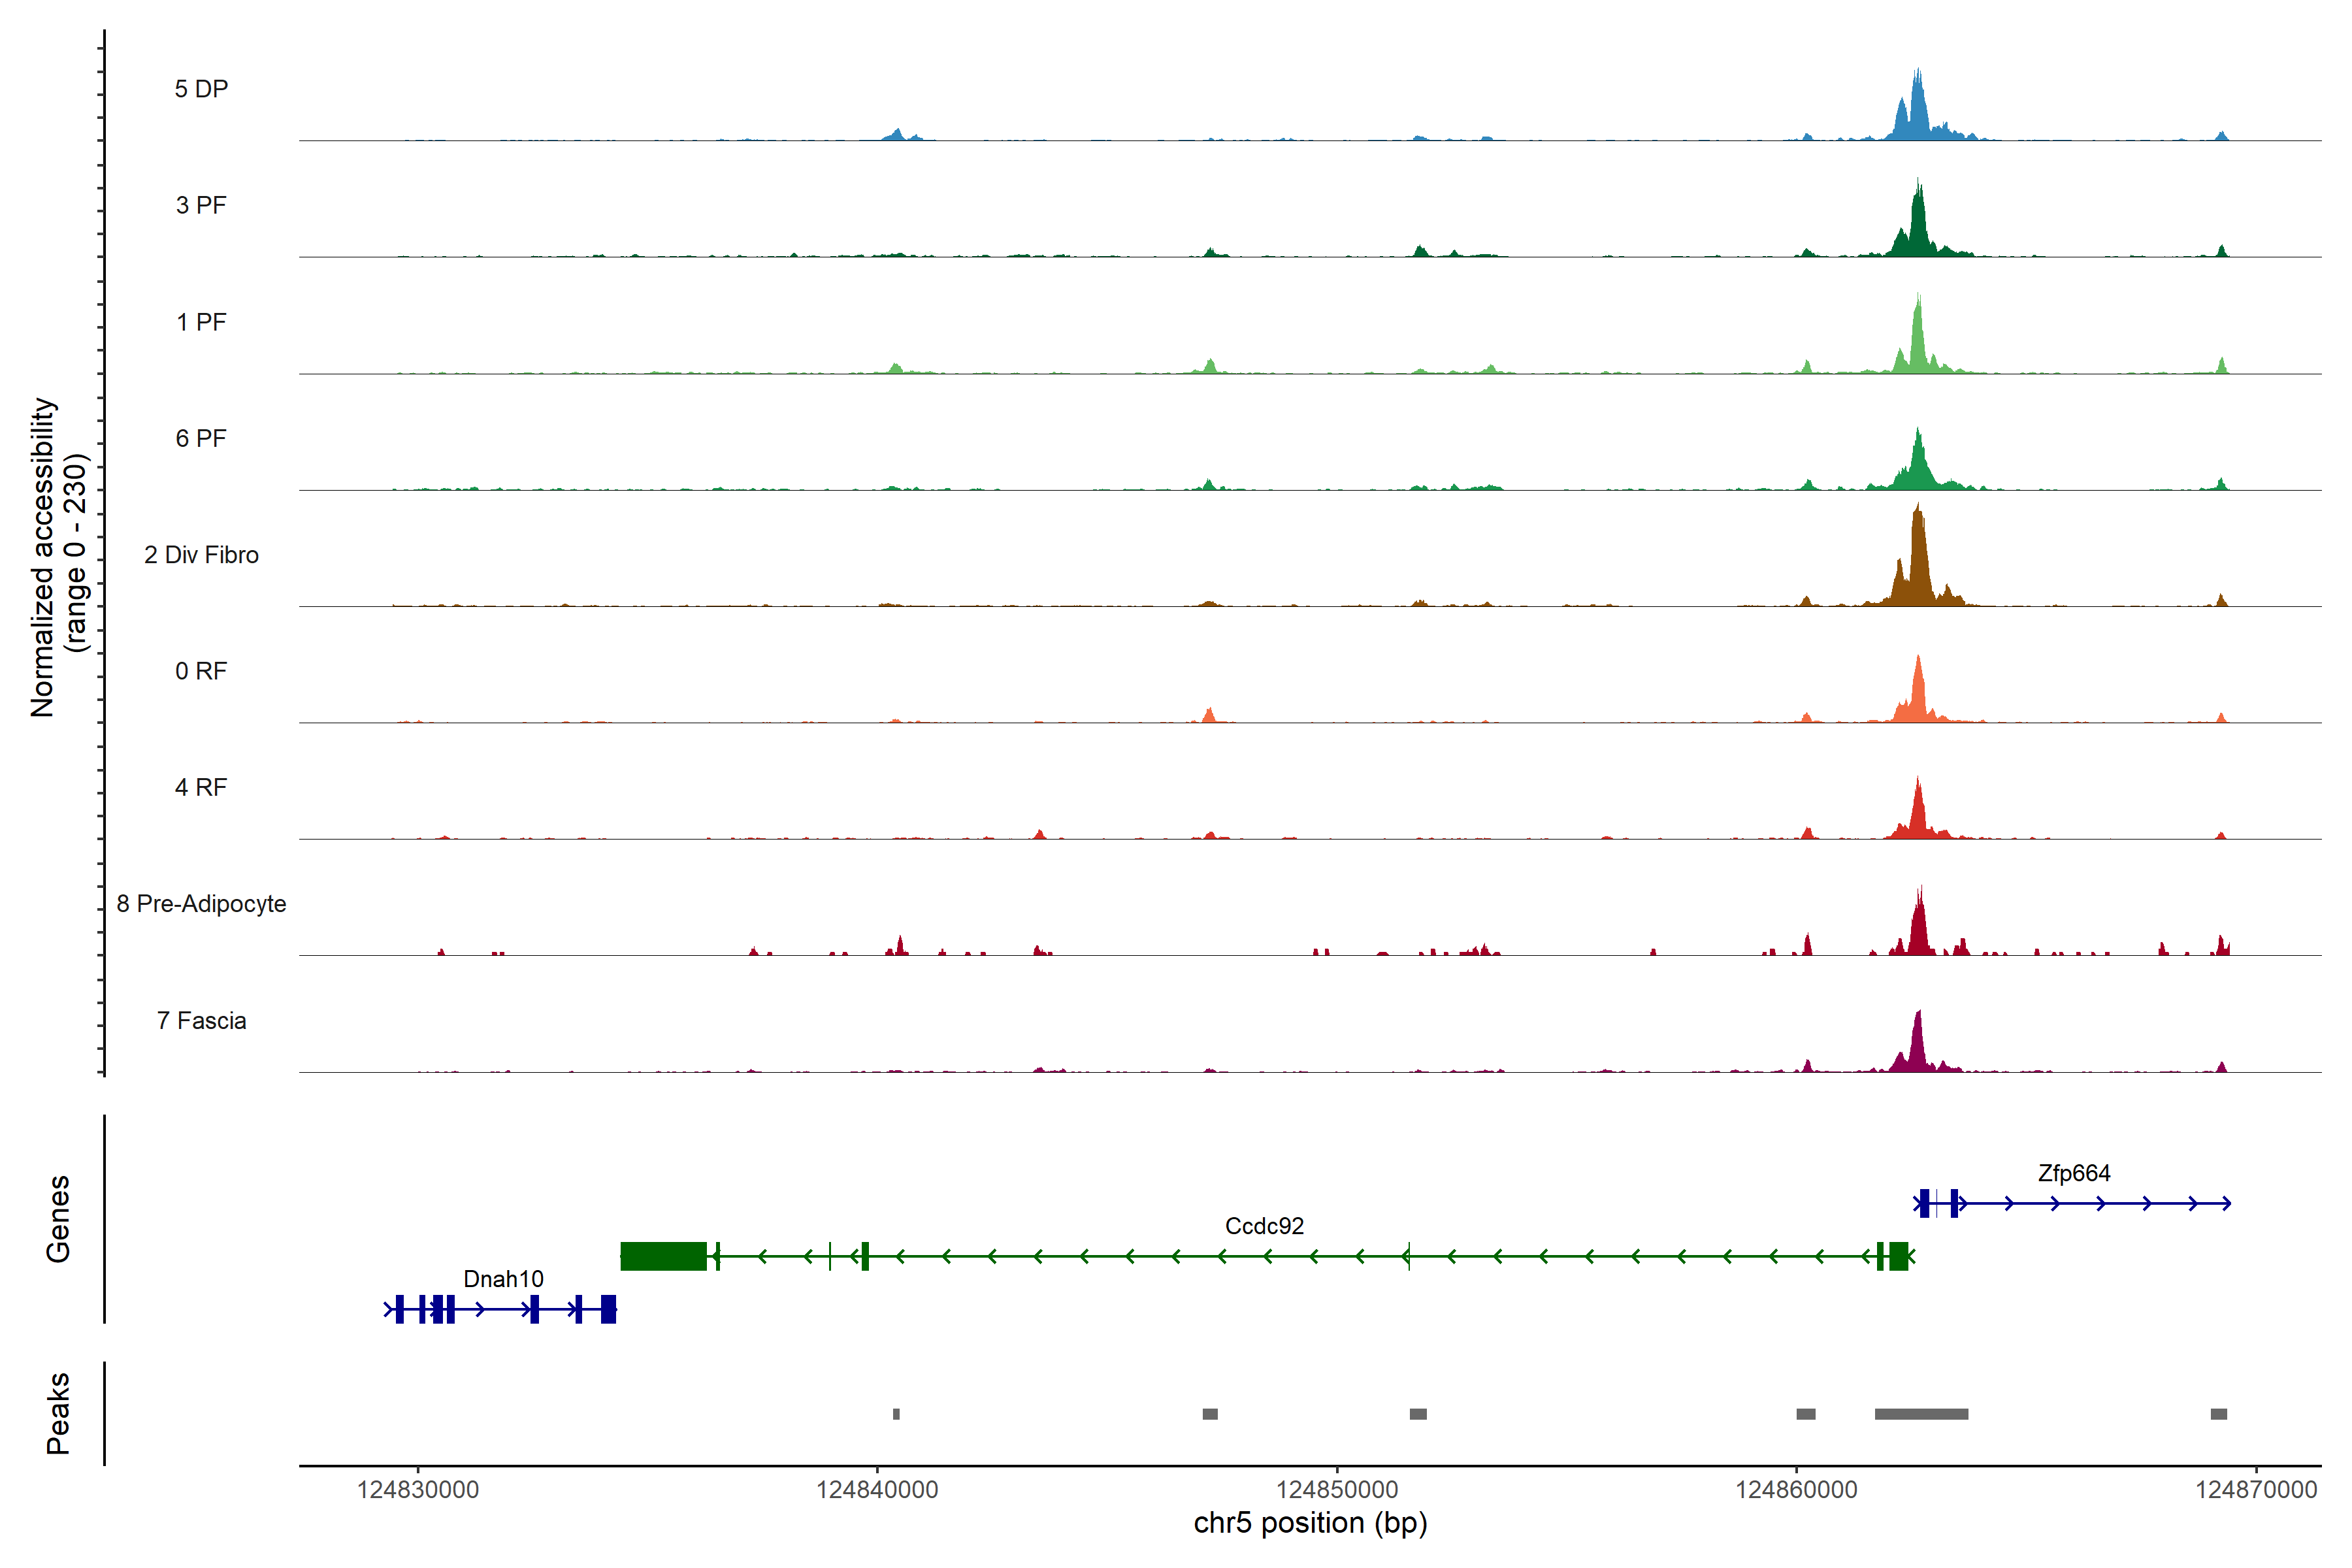
Task: Click the 2 Div Fibro track label
Action: tap(201, 555)
